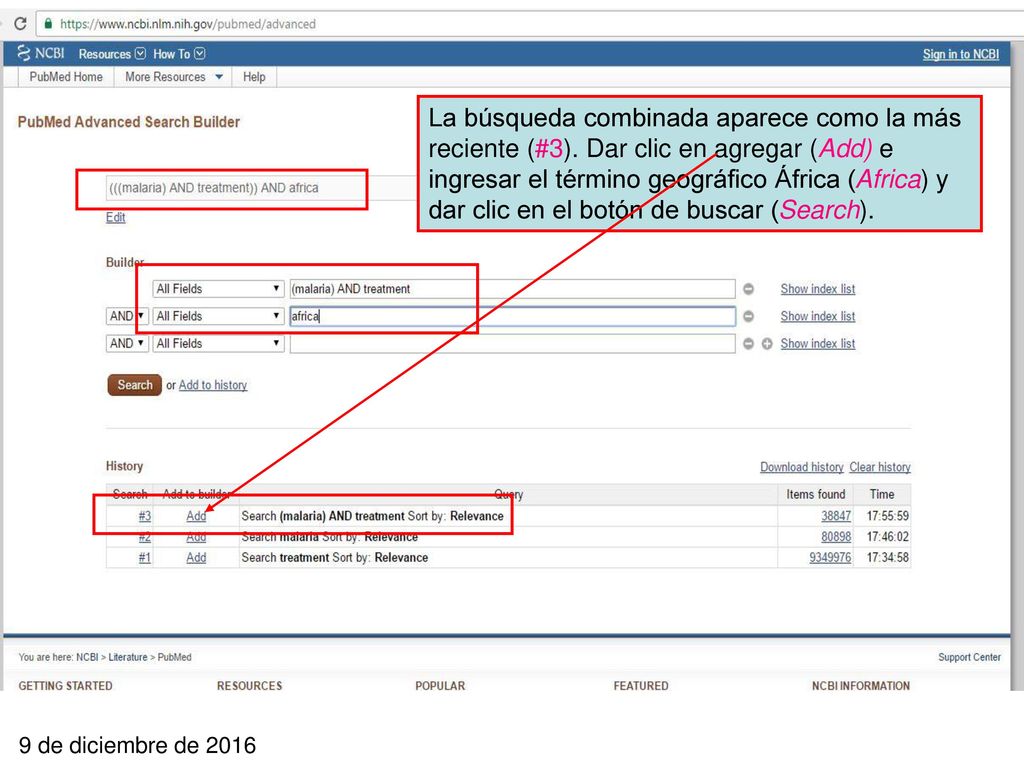Open search #2 in history

click(144, 537)
